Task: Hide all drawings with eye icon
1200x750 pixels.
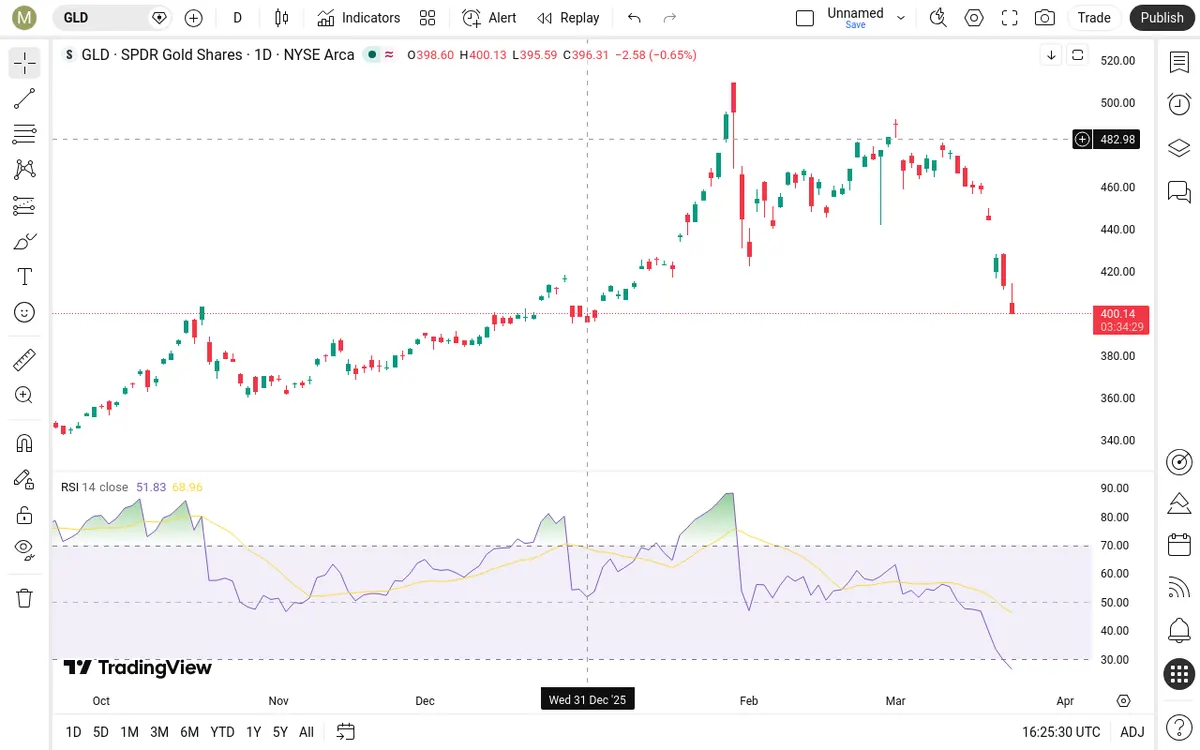Action: [25, 548]
